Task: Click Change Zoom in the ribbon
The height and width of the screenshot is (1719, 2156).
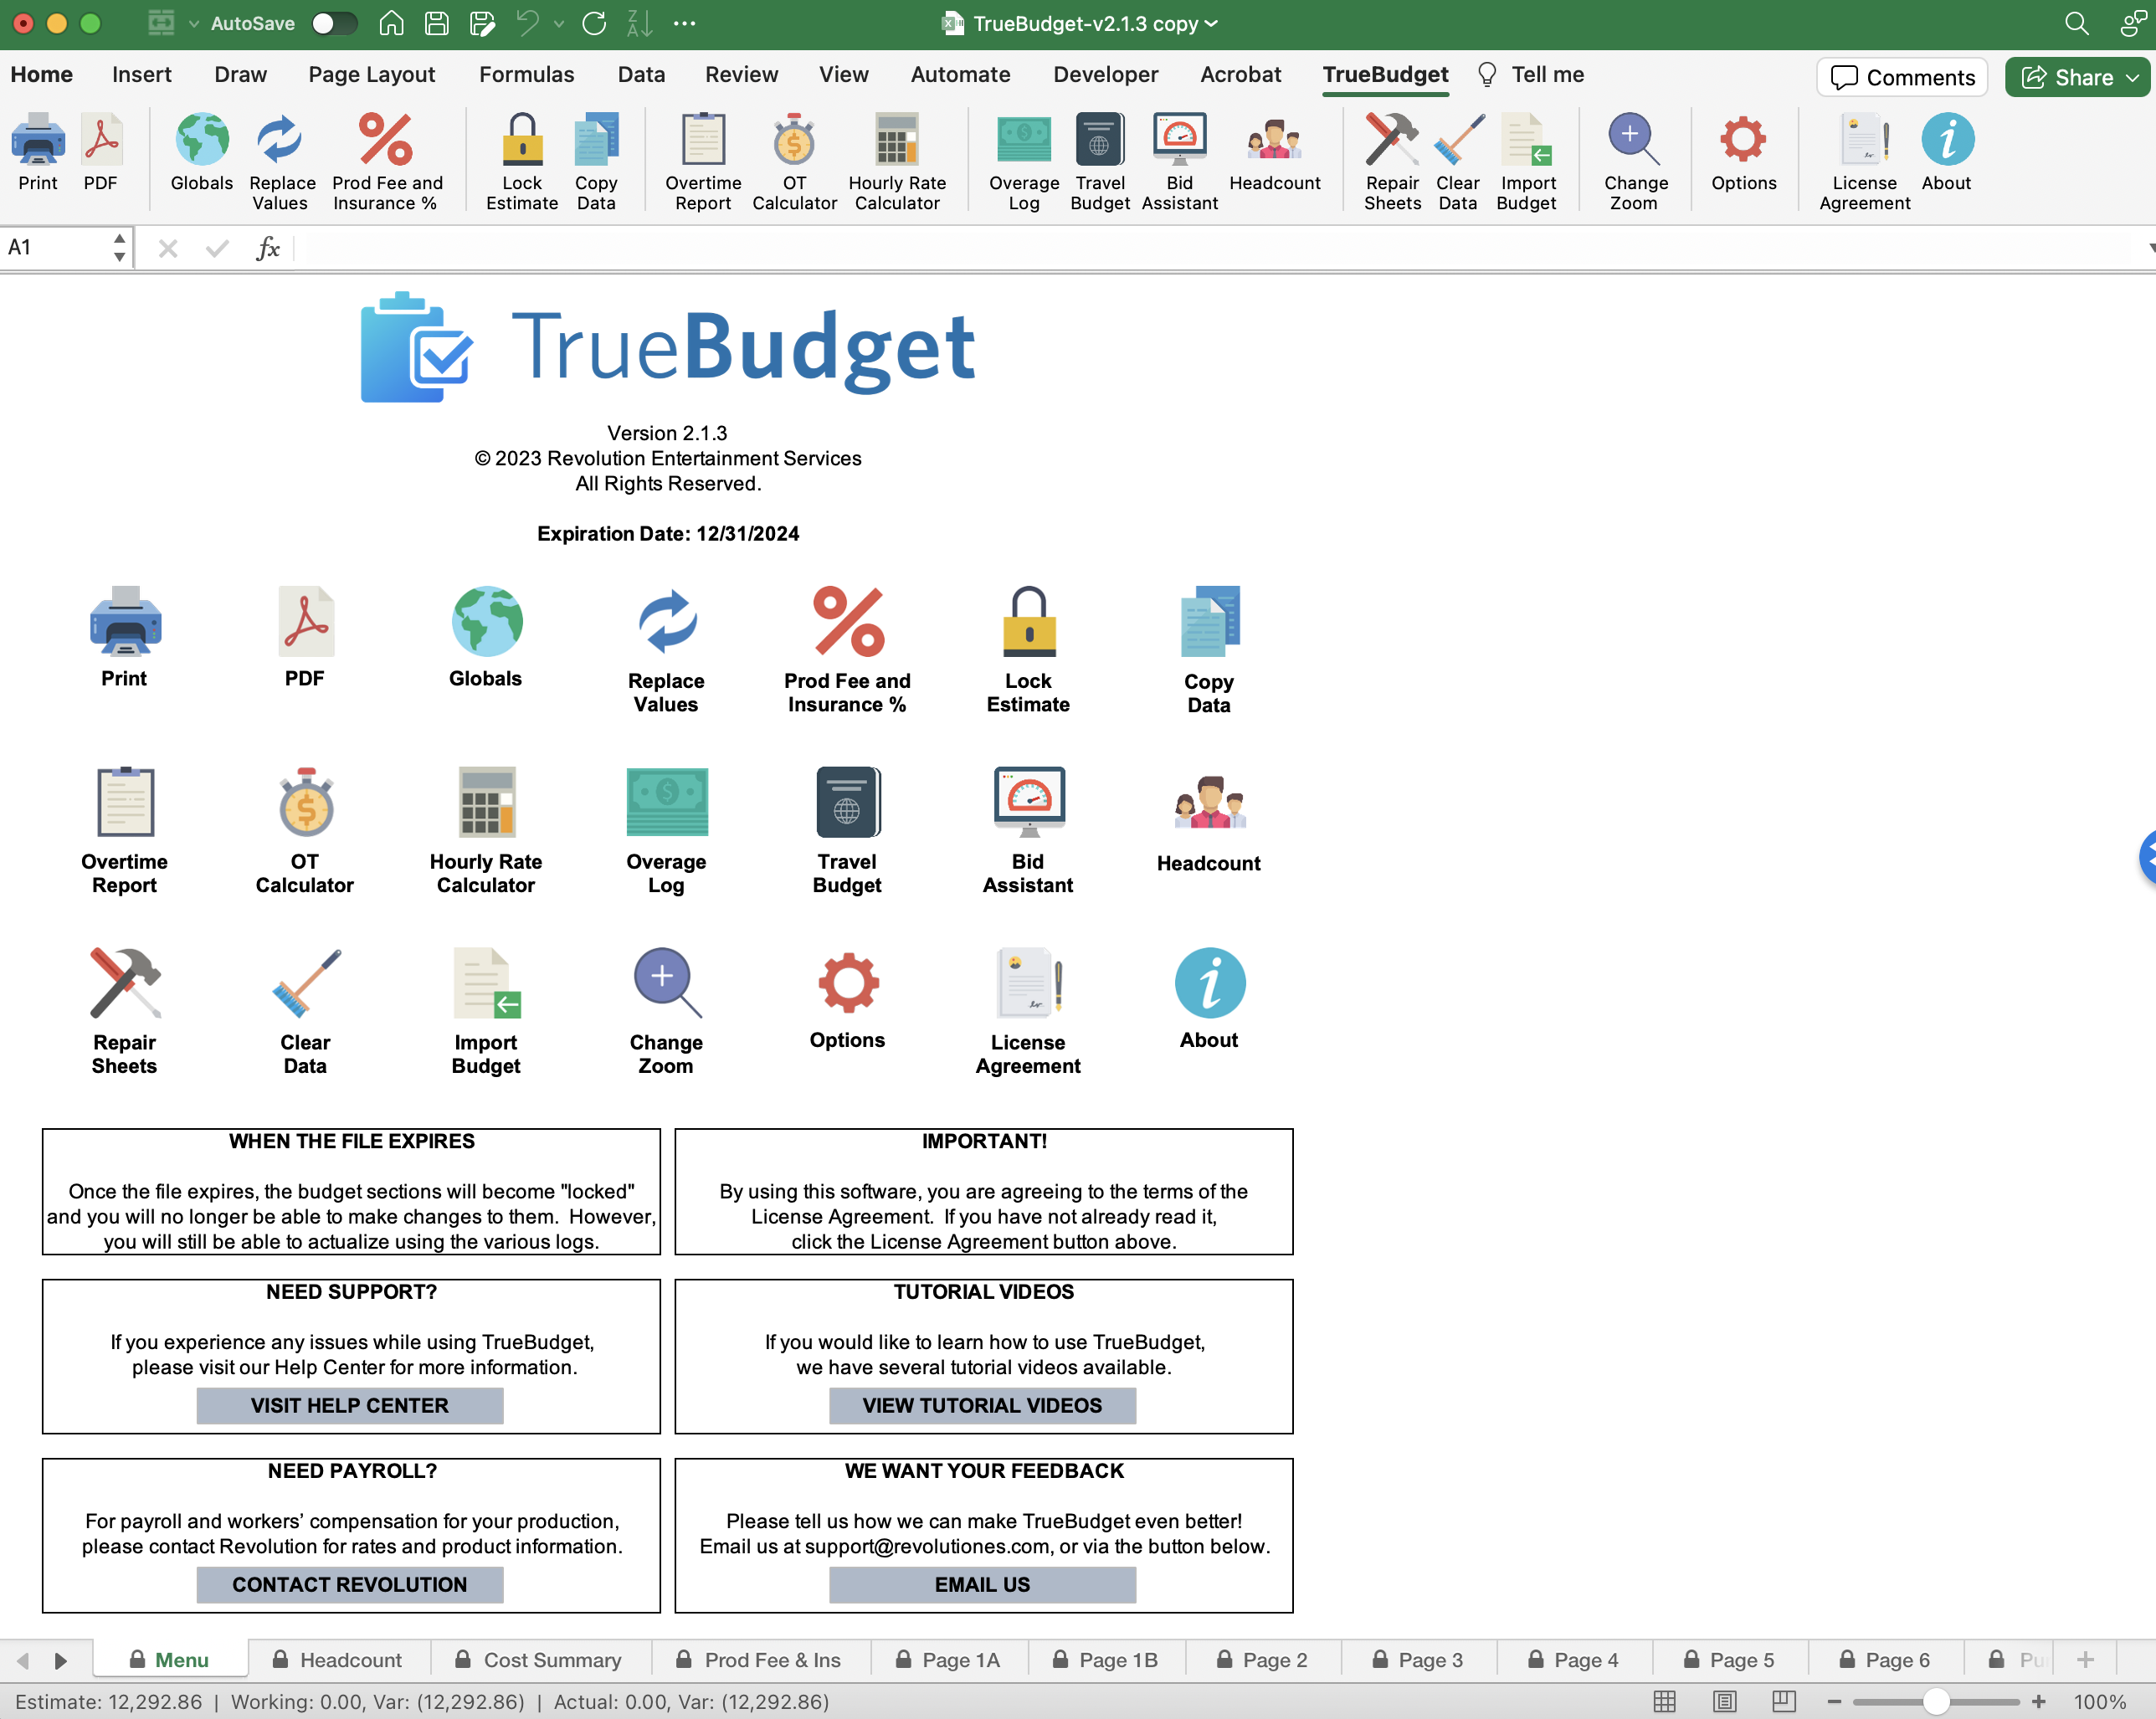Action: pyautogui.click(x=1635, y=162)
